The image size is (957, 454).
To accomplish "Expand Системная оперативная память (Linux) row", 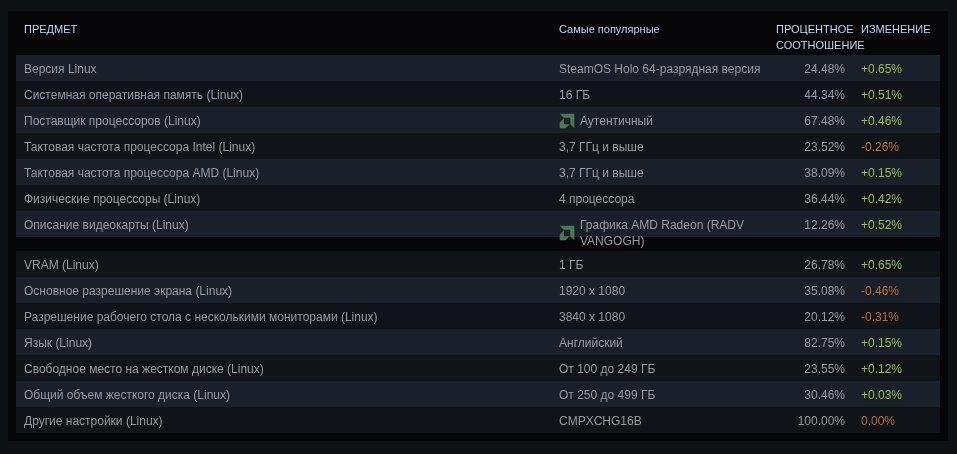I will pos(133,95).
